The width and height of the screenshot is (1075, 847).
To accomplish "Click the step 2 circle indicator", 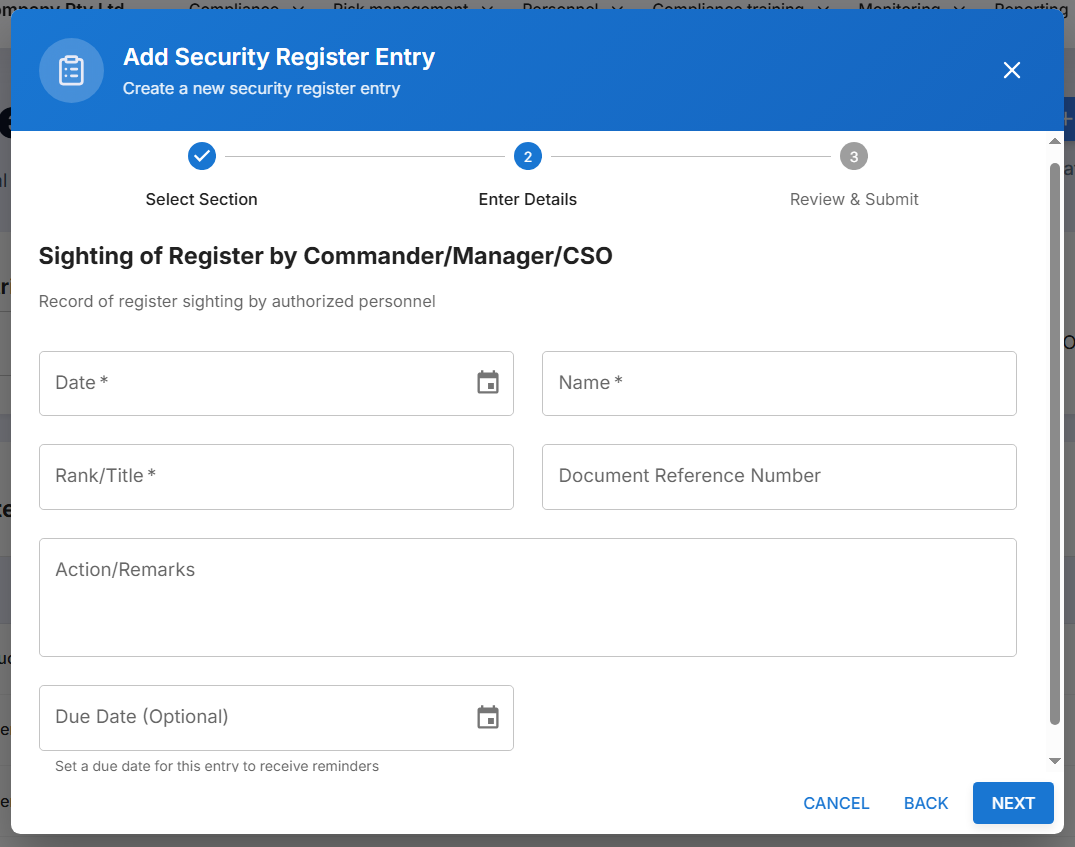I will [x=528, y=156].
